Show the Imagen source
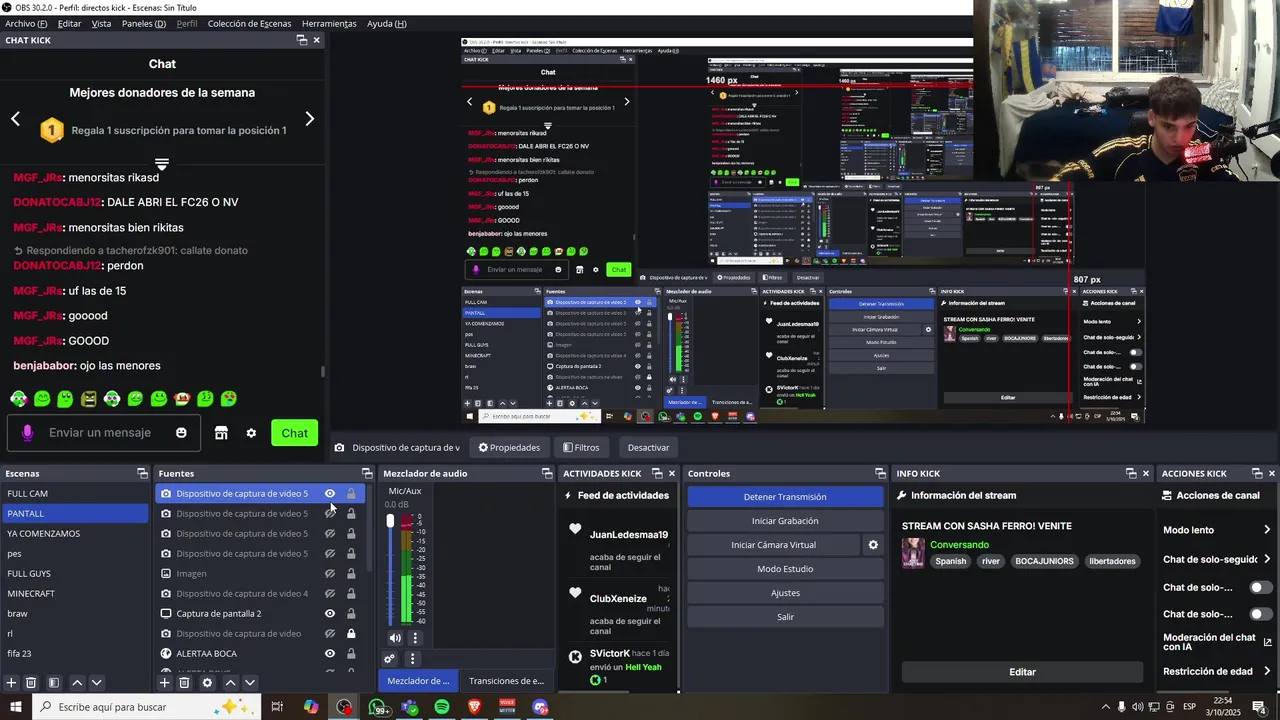 click(x=330, y=573)
